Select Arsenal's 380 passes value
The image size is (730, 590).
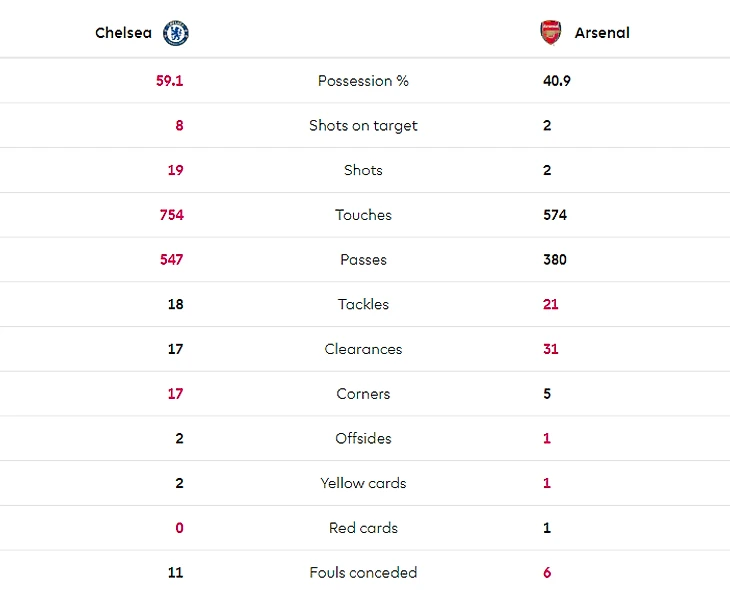click(555, 260)
